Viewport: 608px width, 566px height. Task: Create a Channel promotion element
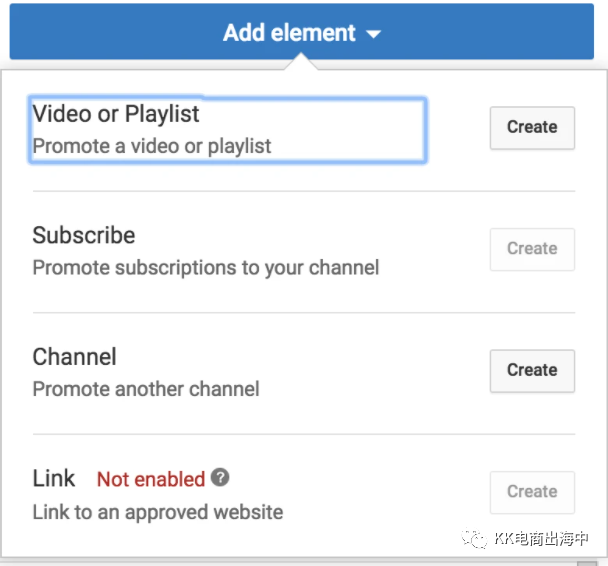click(x=532, y=371)
